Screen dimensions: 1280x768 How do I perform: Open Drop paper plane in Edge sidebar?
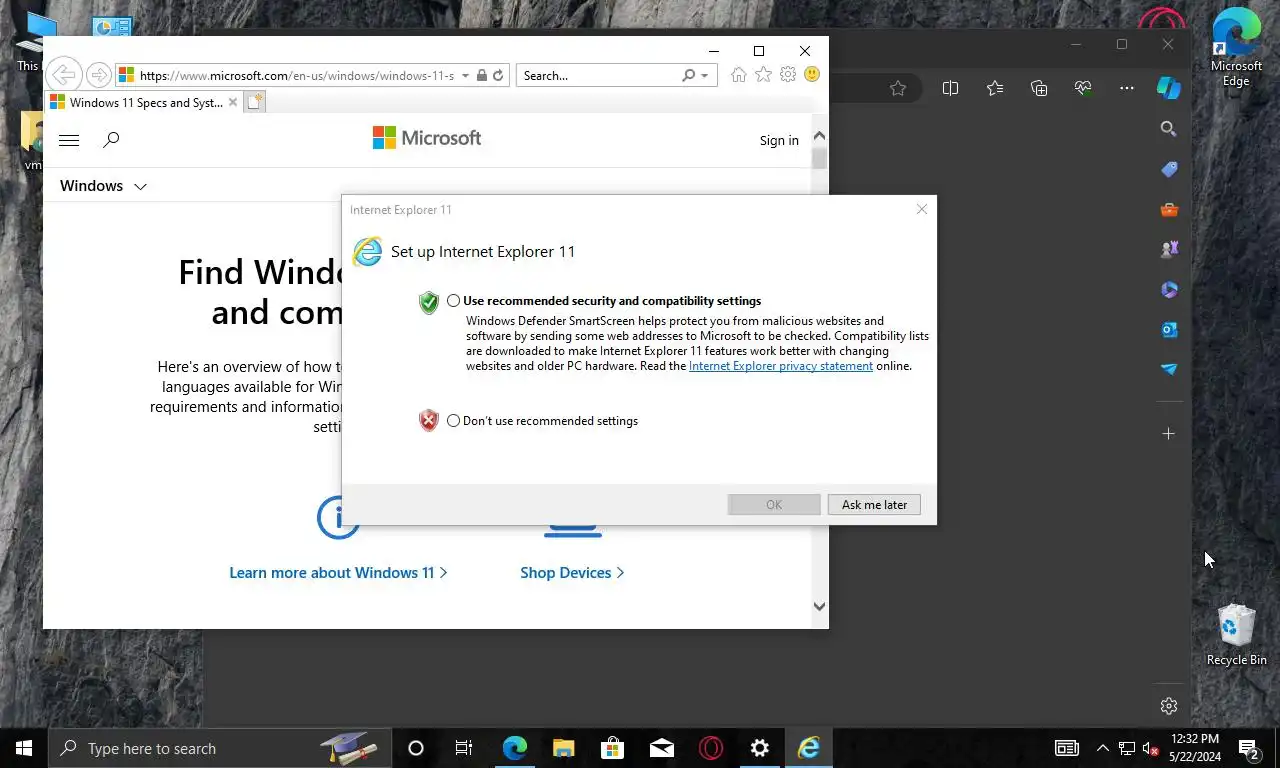1169,369
